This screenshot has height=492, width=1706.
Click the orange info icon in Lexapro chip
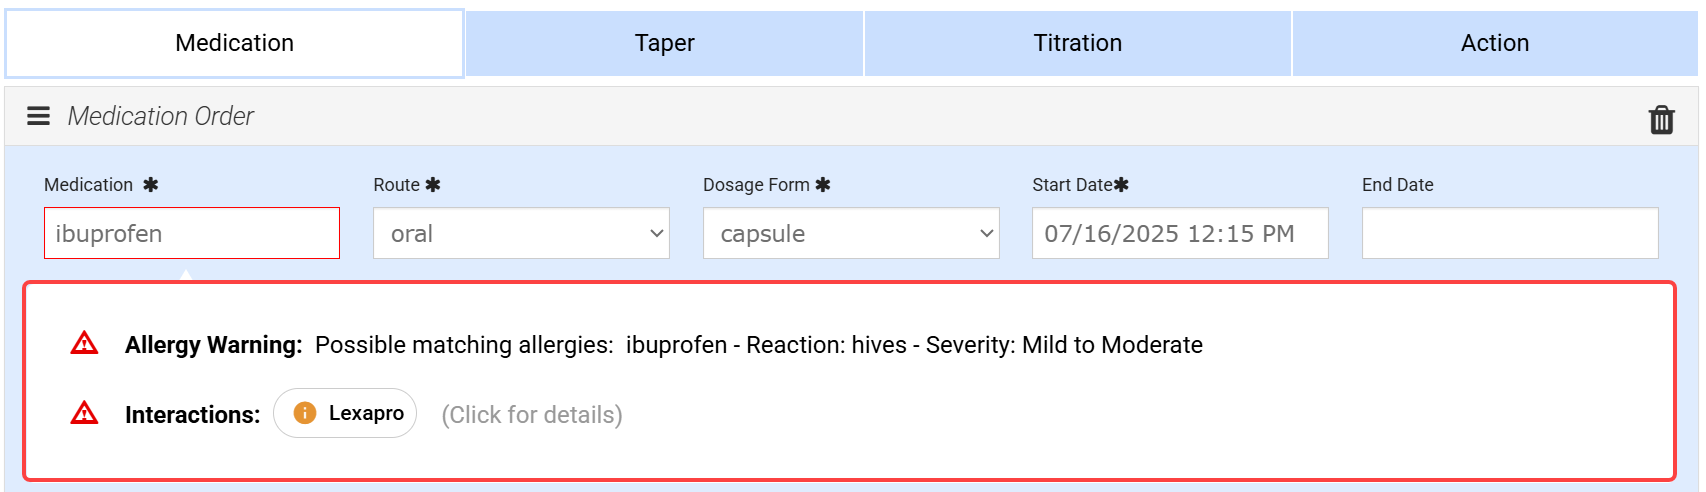coord(305,413)
